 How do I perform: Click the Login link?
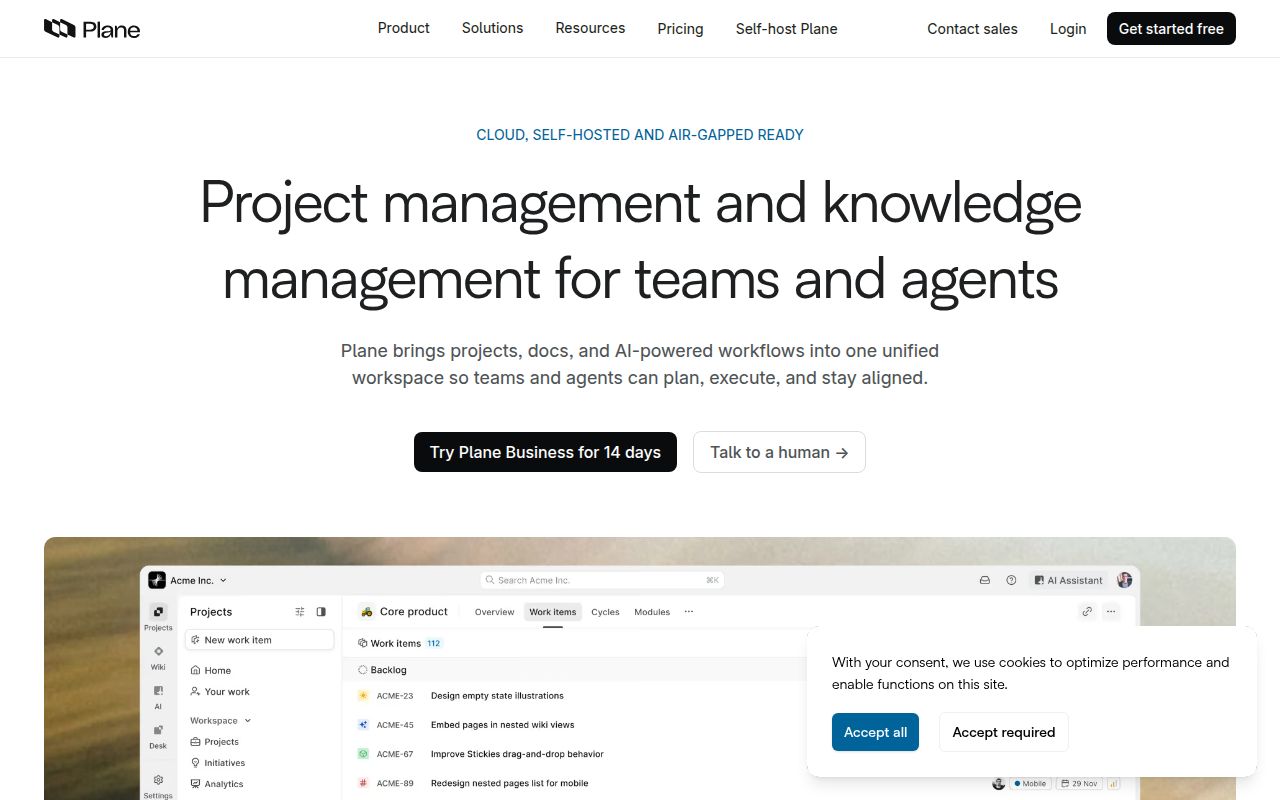pyautogui.click(x=1068, y=29)
